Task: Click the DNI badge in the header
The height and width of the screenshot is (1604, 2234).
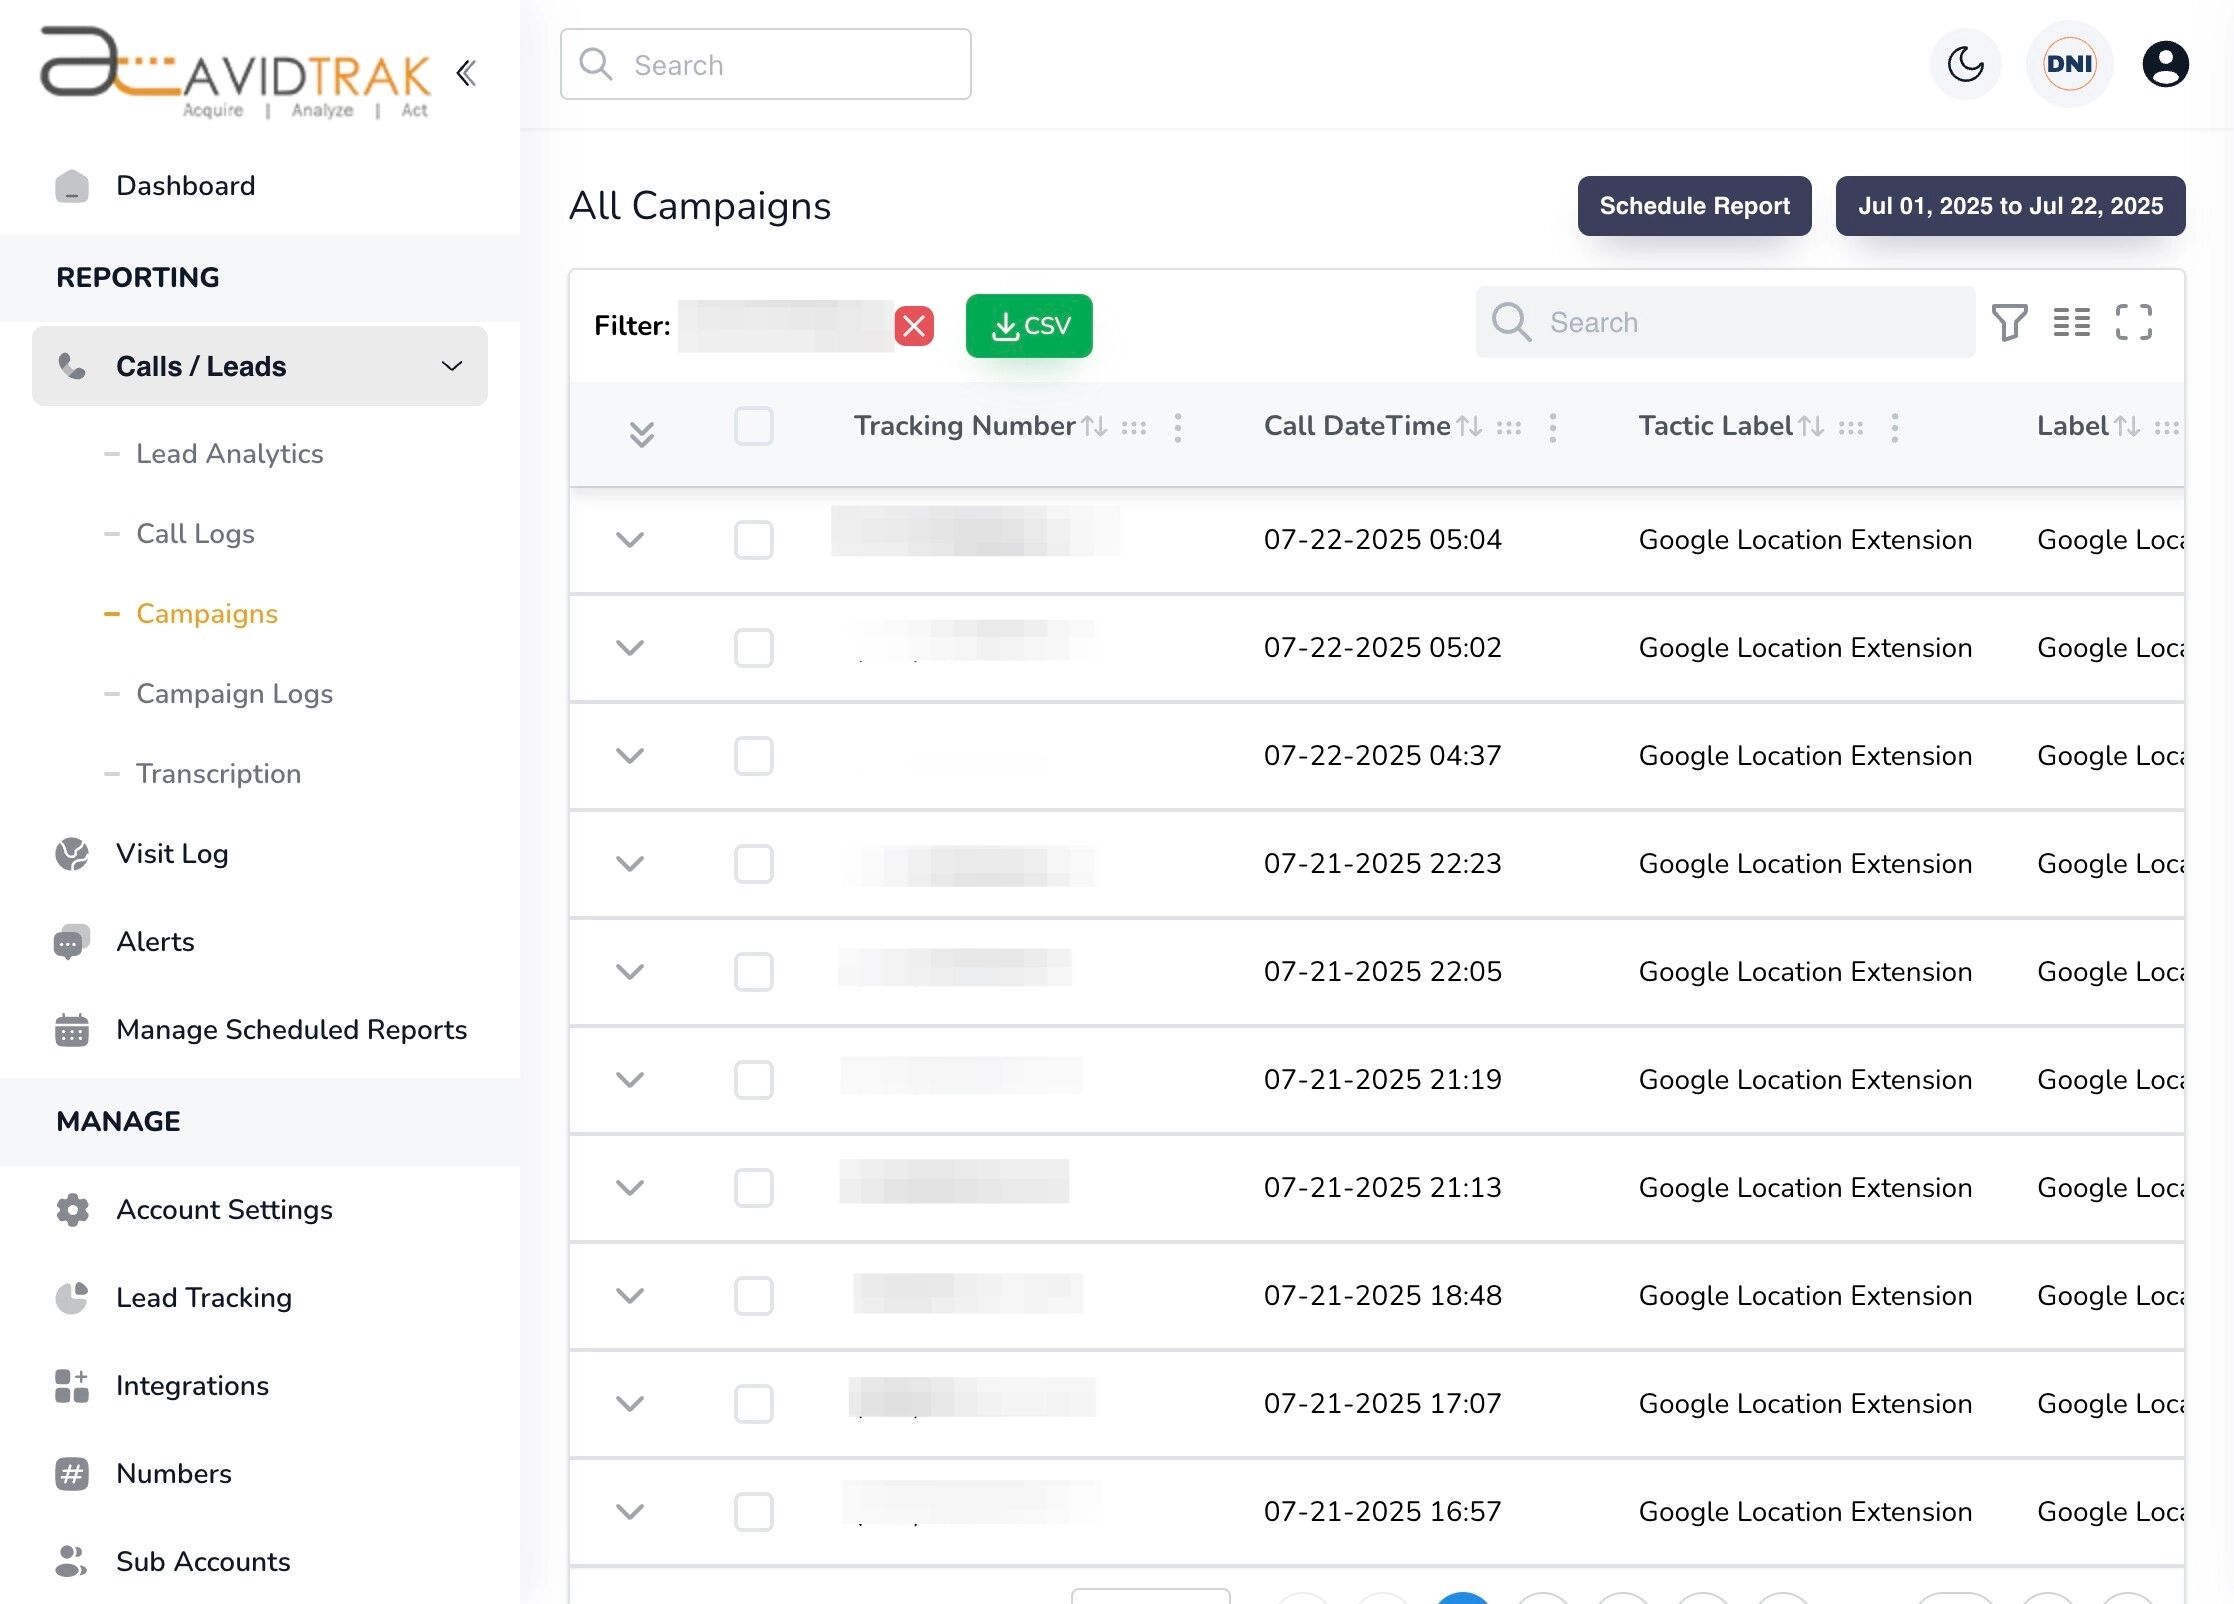Action: (x=2069, y=64)
